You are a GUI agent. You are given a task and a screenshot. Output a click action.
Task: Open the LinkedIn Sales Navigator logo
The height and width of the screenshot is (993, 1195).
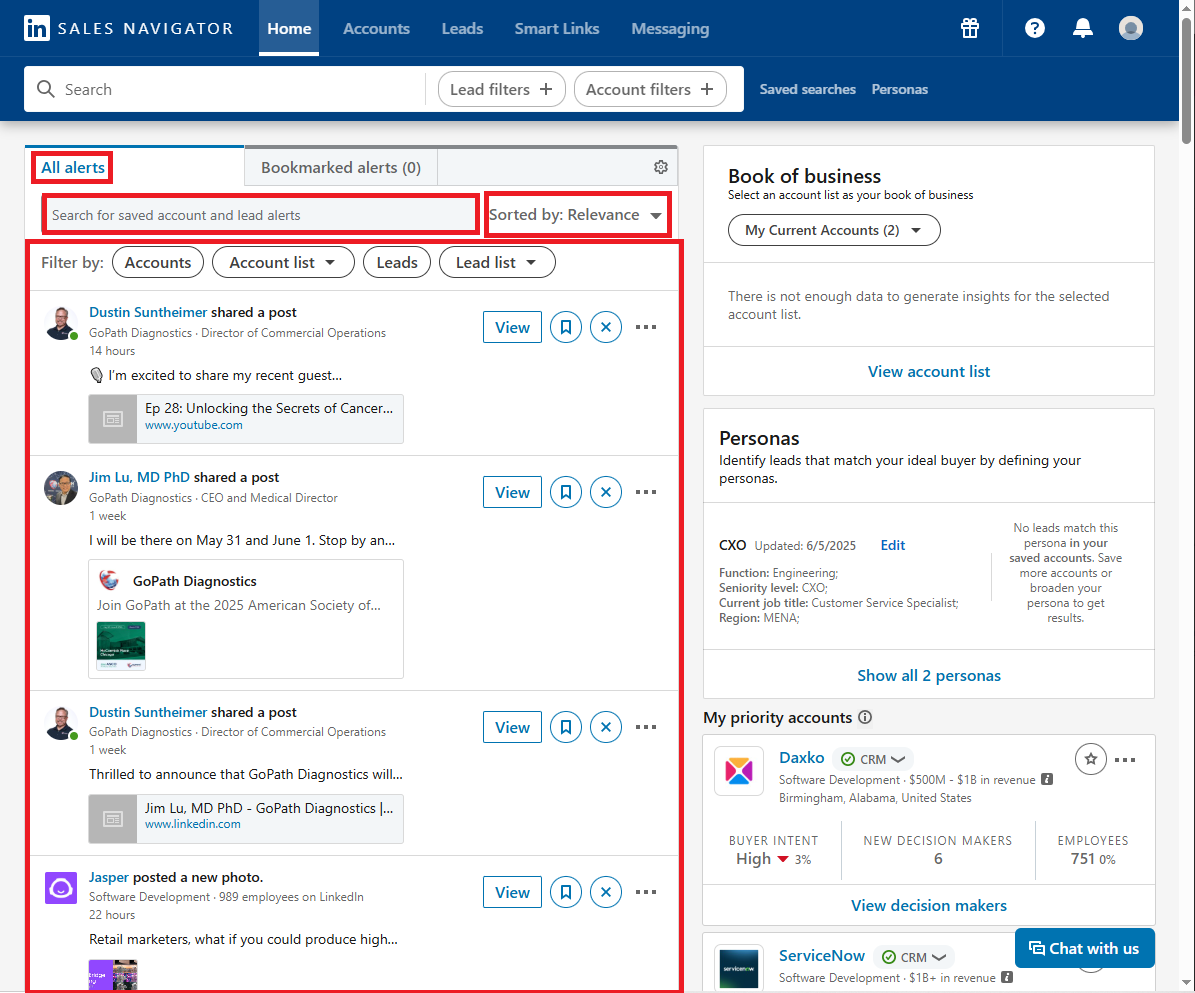tap(128, 28)
